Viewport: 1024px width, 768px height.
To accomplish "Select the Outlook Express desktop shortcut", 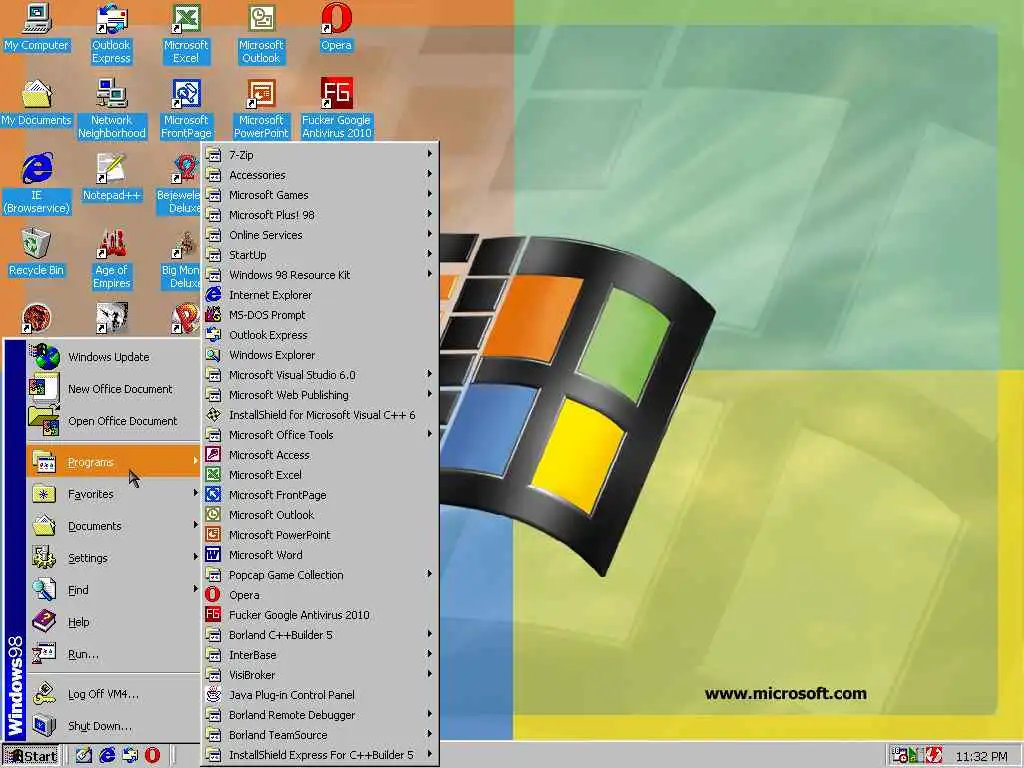I will click(111, 34).
